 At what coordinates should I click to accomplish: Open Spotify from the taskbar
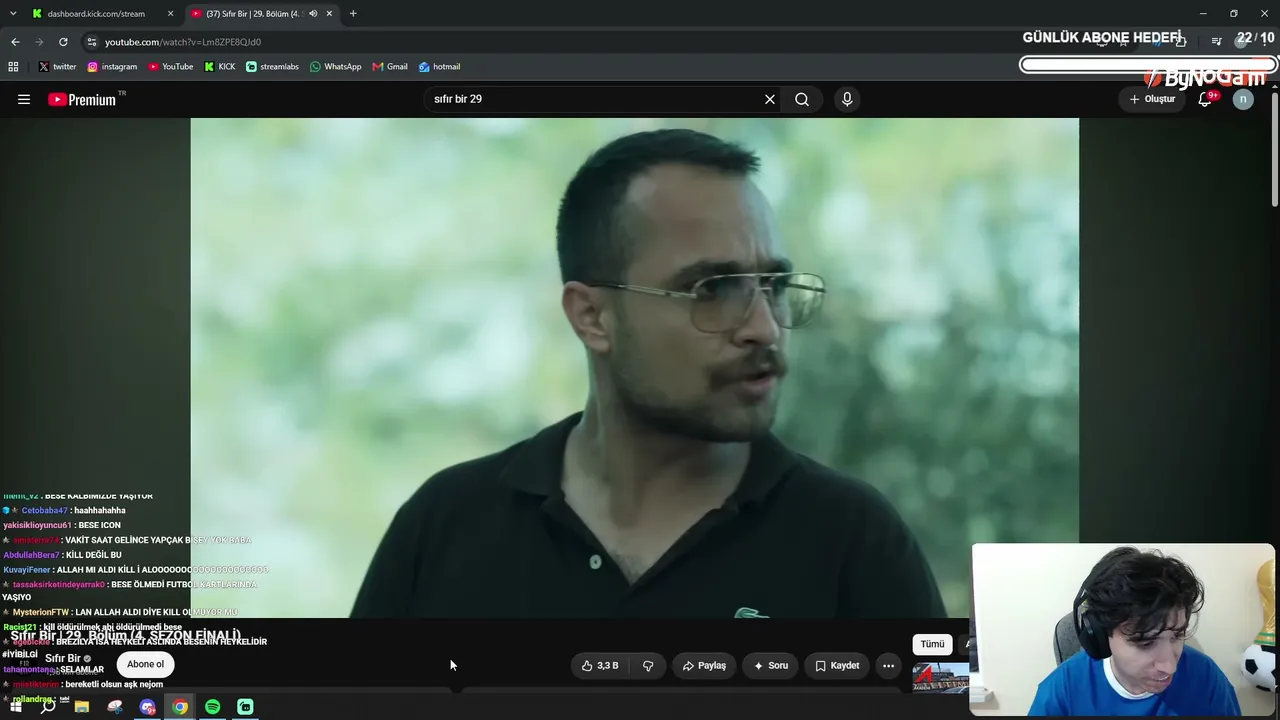(212, 707)
